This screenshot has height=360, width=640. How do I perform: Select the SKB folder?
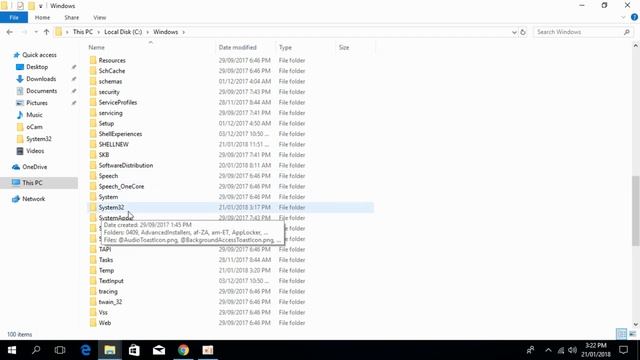(x=104, y=155)
